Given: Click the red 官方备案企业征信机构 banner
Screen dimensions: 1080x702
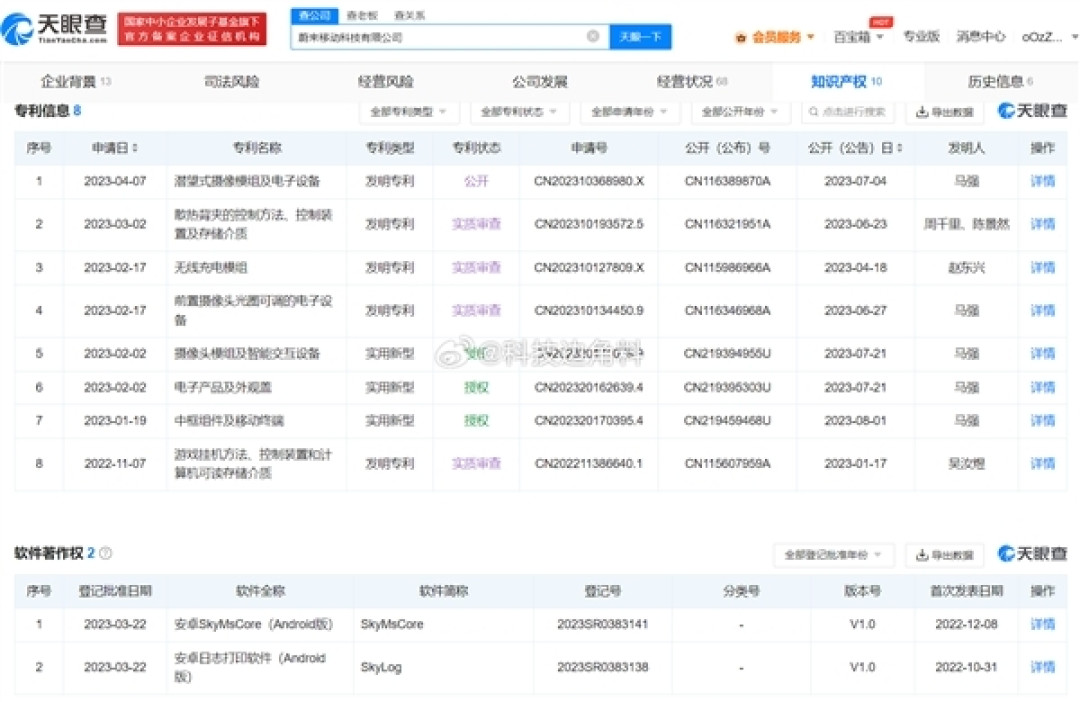Looking at the screenshot, I should tap(192, 29).
